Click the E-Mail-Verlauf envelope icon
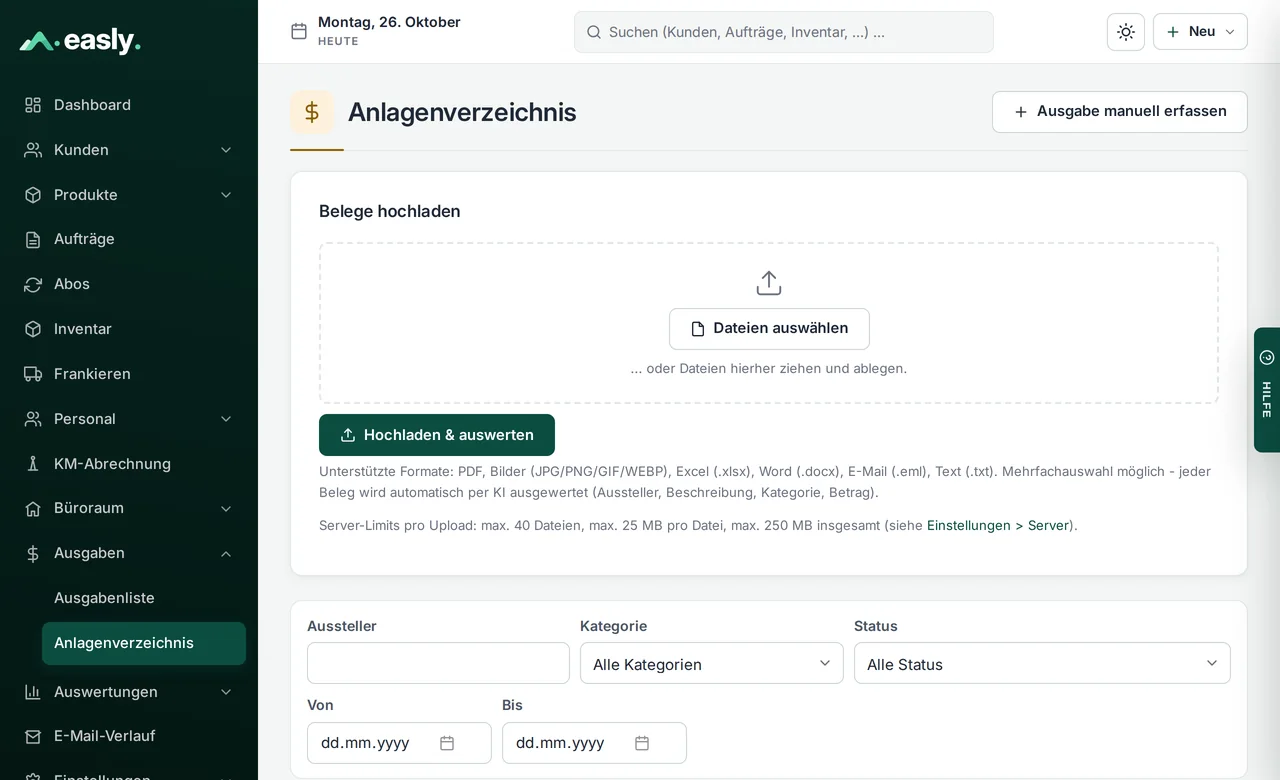 pos(33,736)
